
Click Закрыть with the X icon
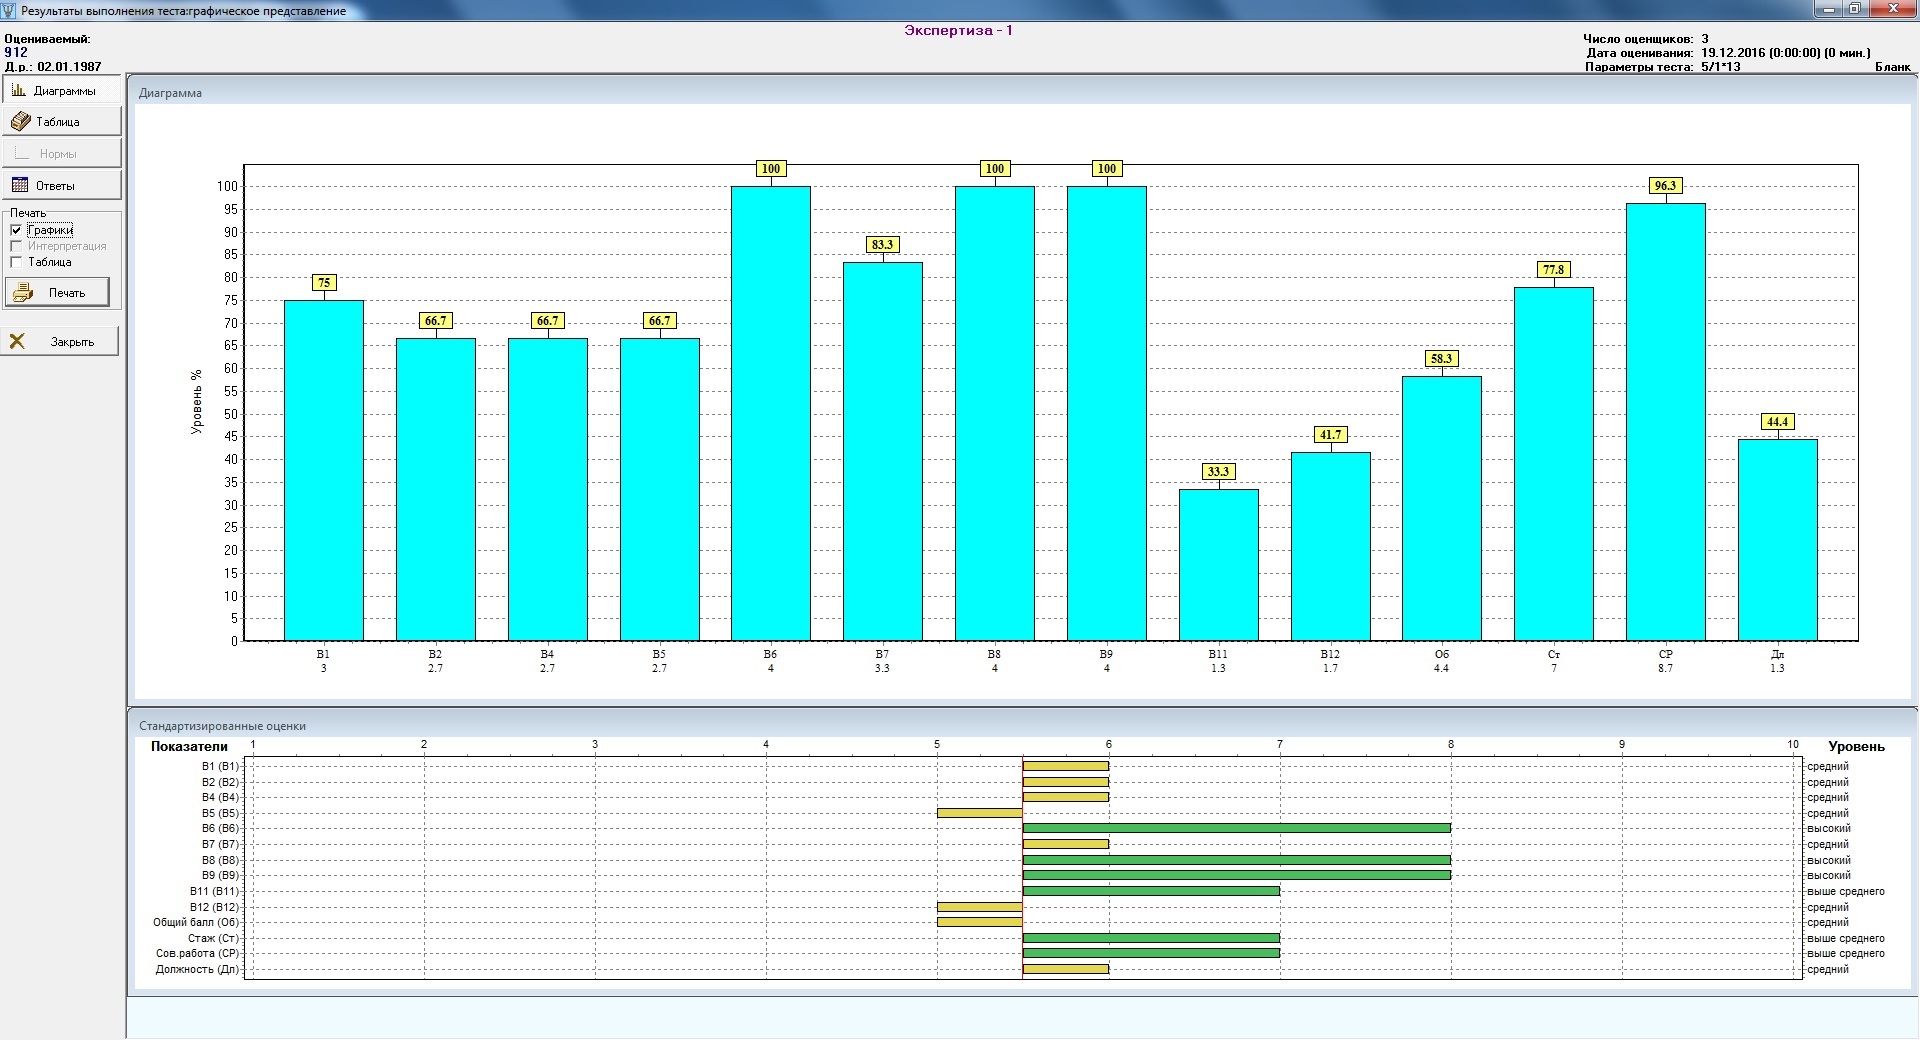click(62, 342)
